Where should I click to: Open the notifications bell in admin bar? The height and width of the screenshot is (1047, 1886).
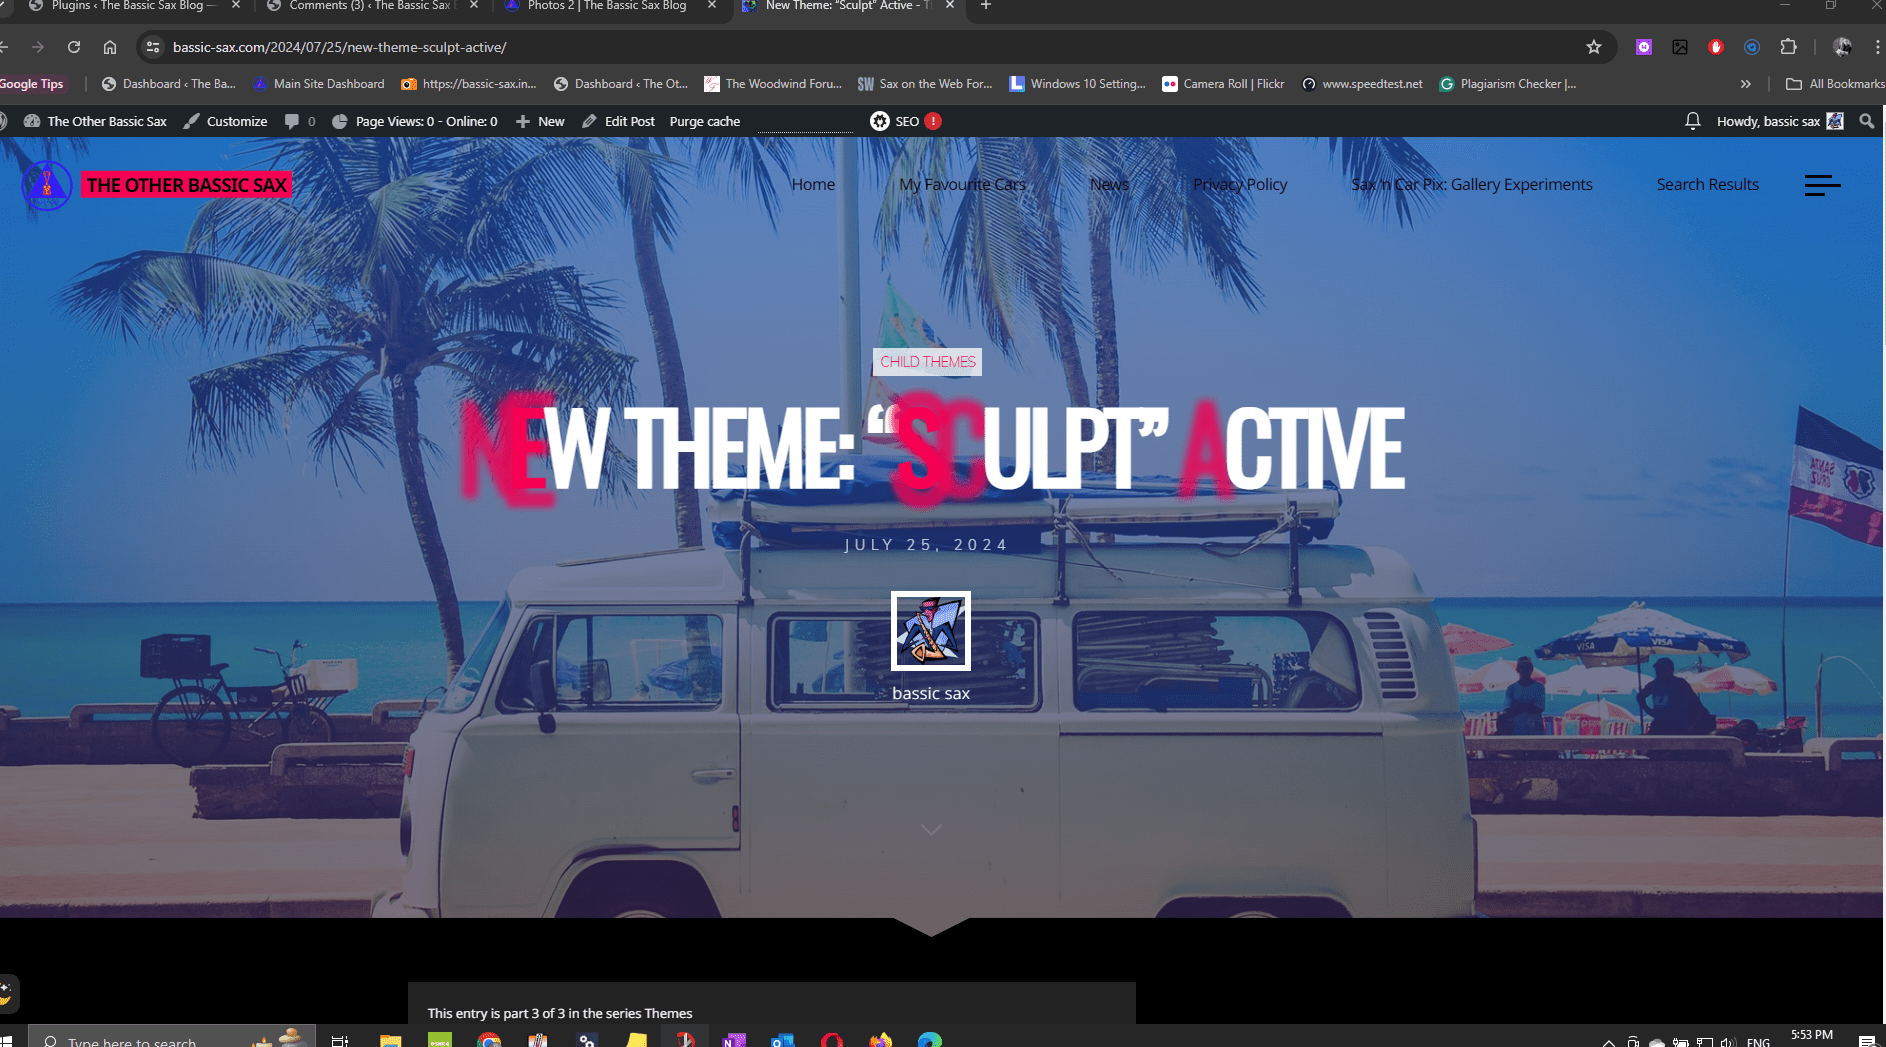click(x=1692, y=121)
